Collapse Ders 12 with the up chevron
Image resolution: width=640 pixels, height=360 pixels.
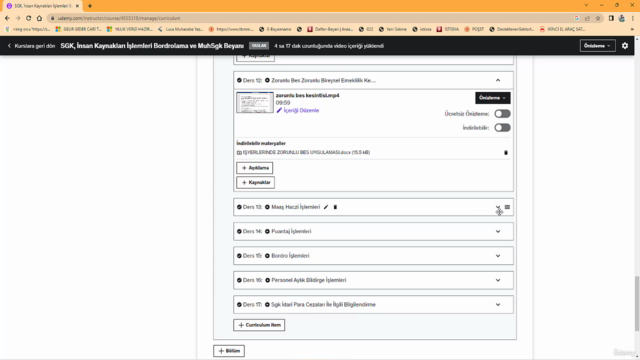point(498,80)
